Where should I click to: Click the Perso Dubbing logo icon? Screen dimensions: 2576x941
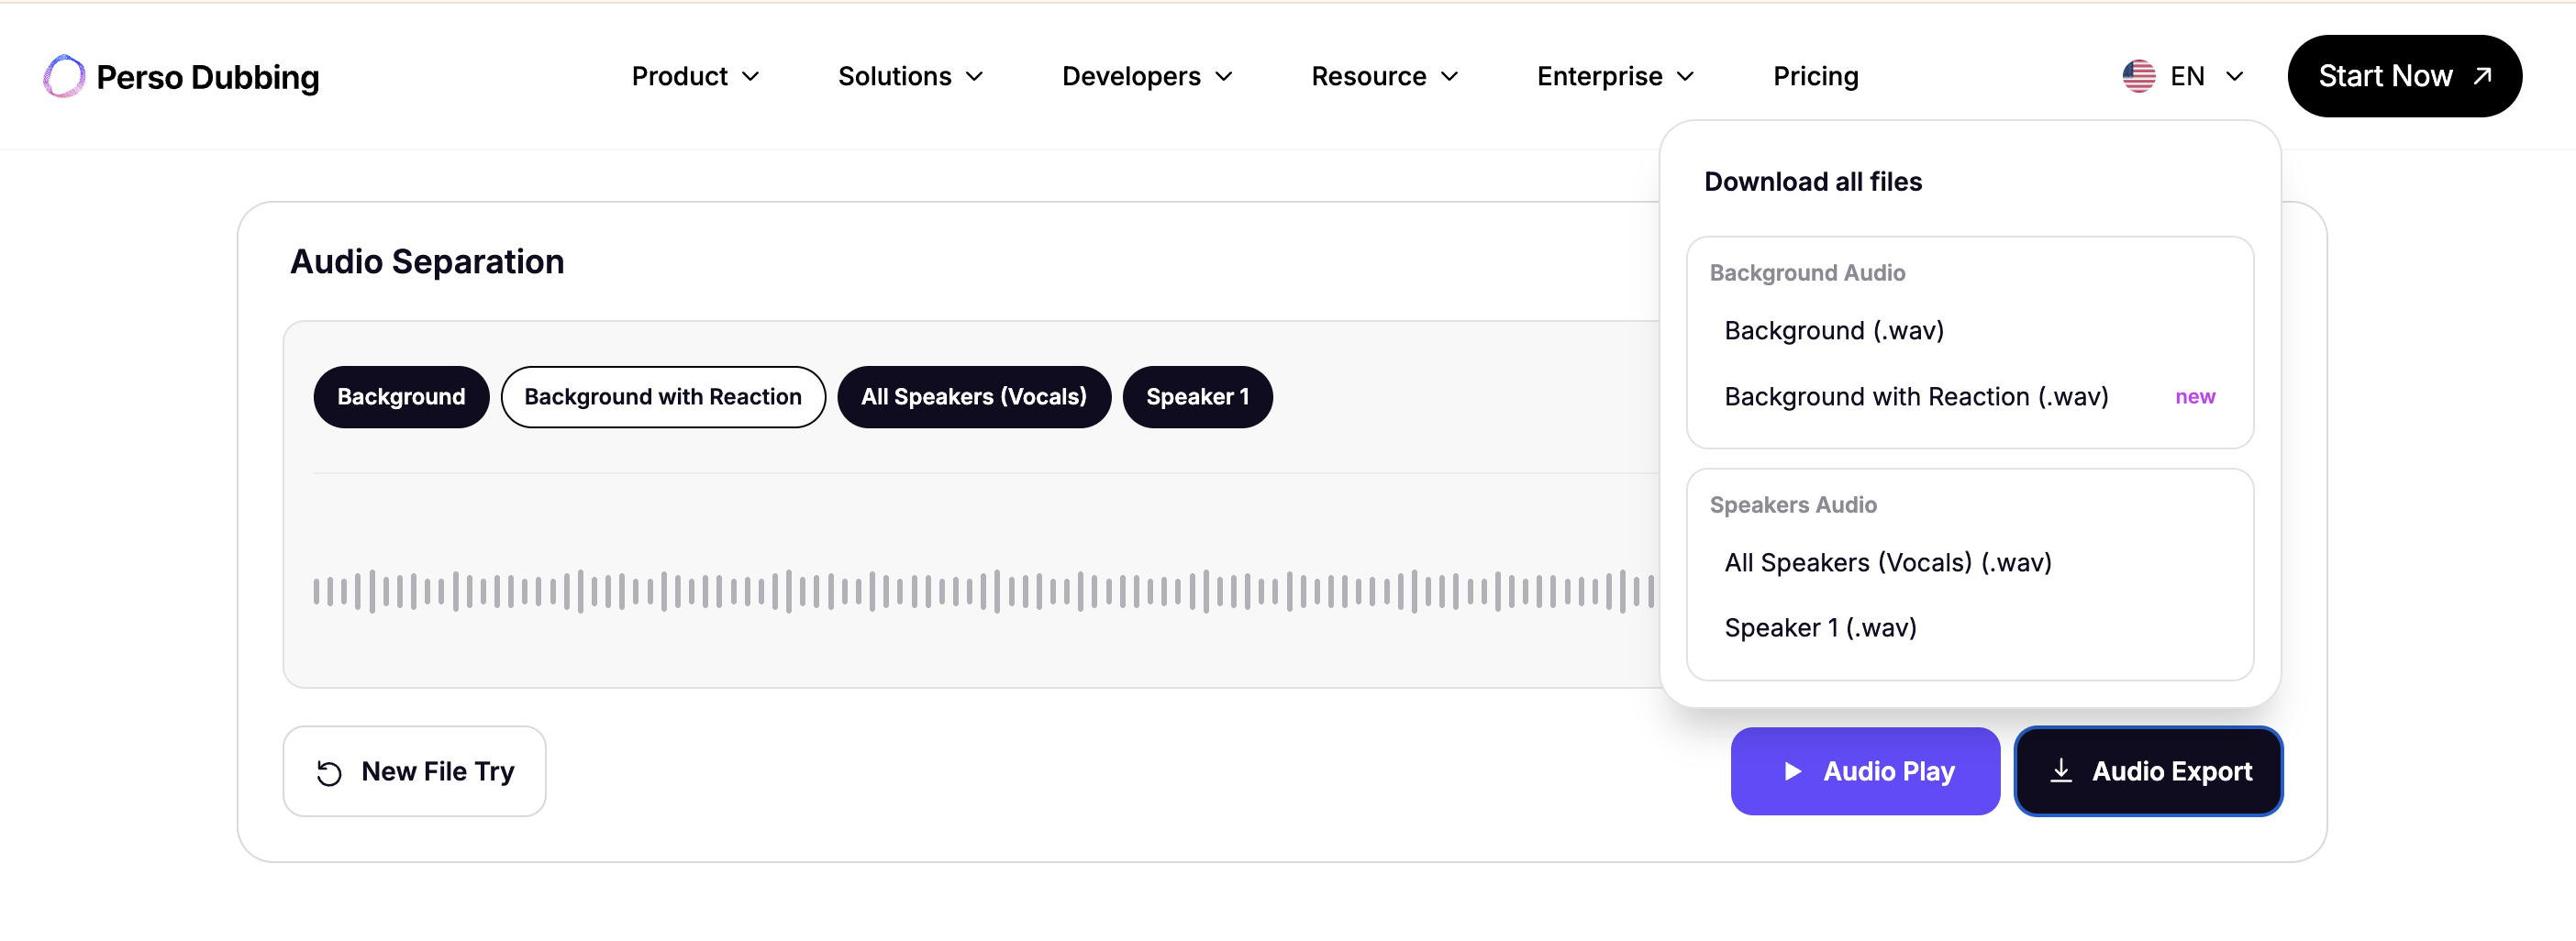point(64,76)
